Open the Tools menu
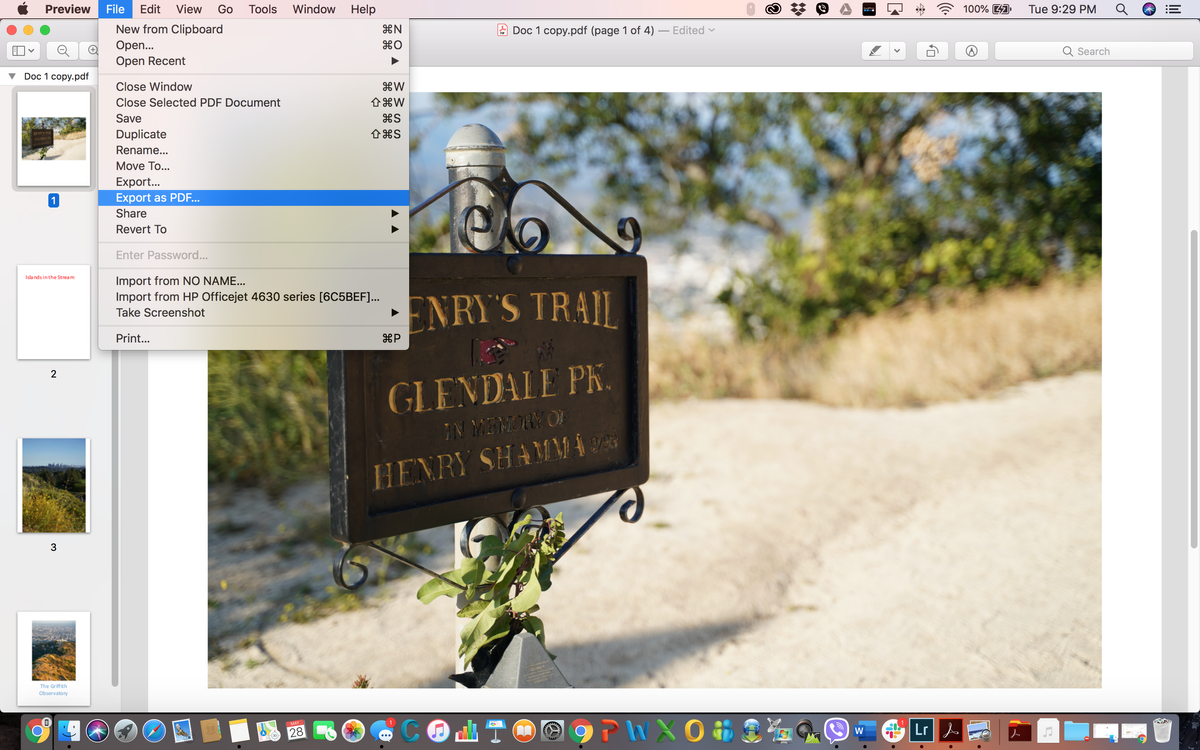 pos(263,9)
